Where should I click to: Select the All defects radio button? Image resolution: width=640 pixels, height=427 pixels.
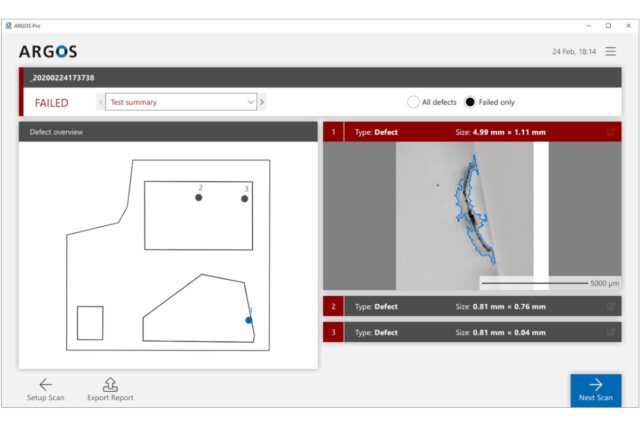click(x=413, y=102)
